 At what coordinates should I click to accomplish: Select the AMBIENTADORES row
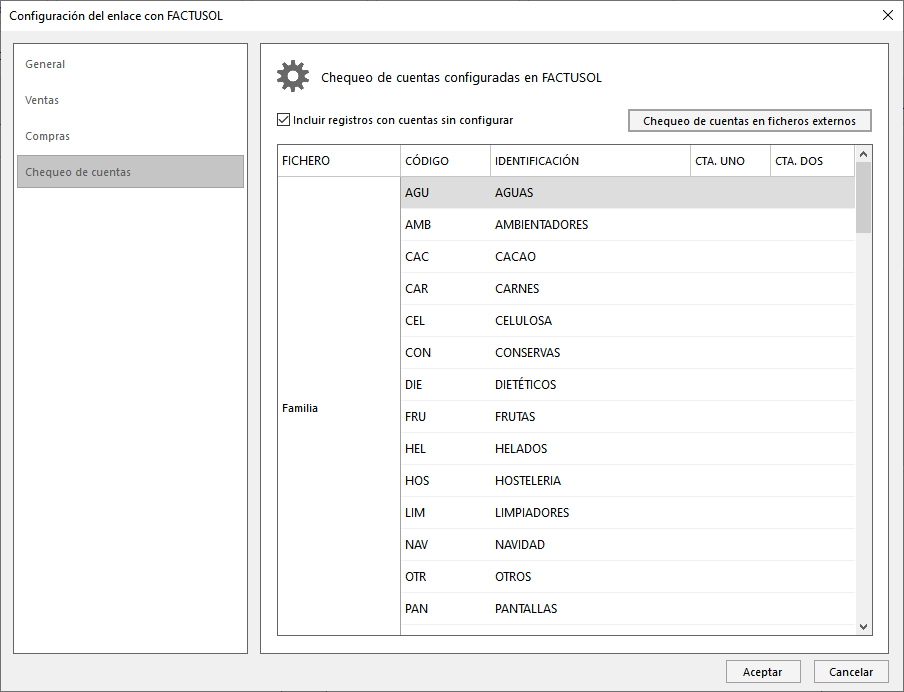[628, 225]
